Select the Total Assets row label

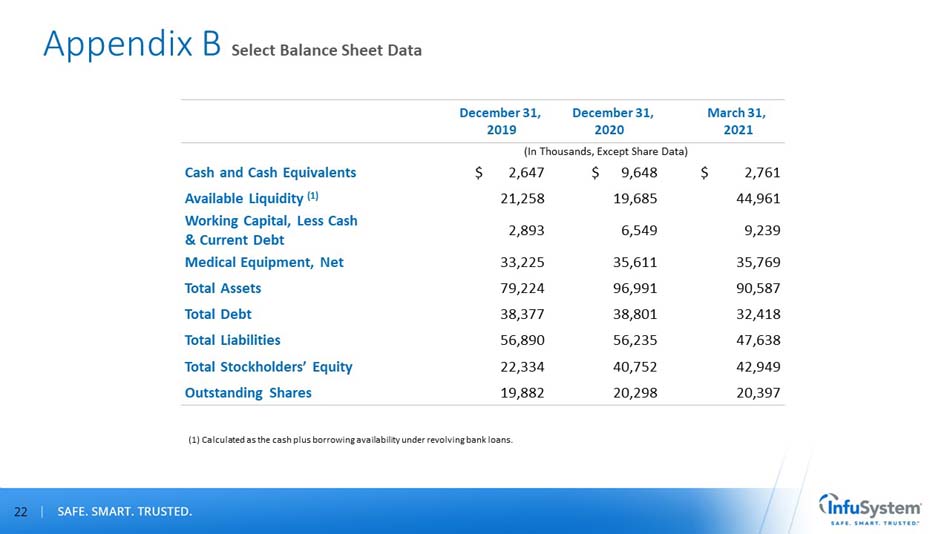223,288
